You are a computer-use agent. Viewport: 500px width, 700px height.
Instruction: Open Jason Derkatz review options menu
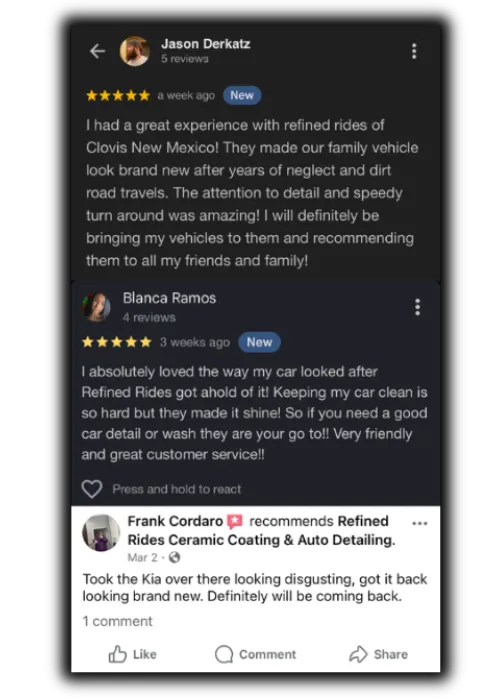pyautogui.click(x=414, y=51)
